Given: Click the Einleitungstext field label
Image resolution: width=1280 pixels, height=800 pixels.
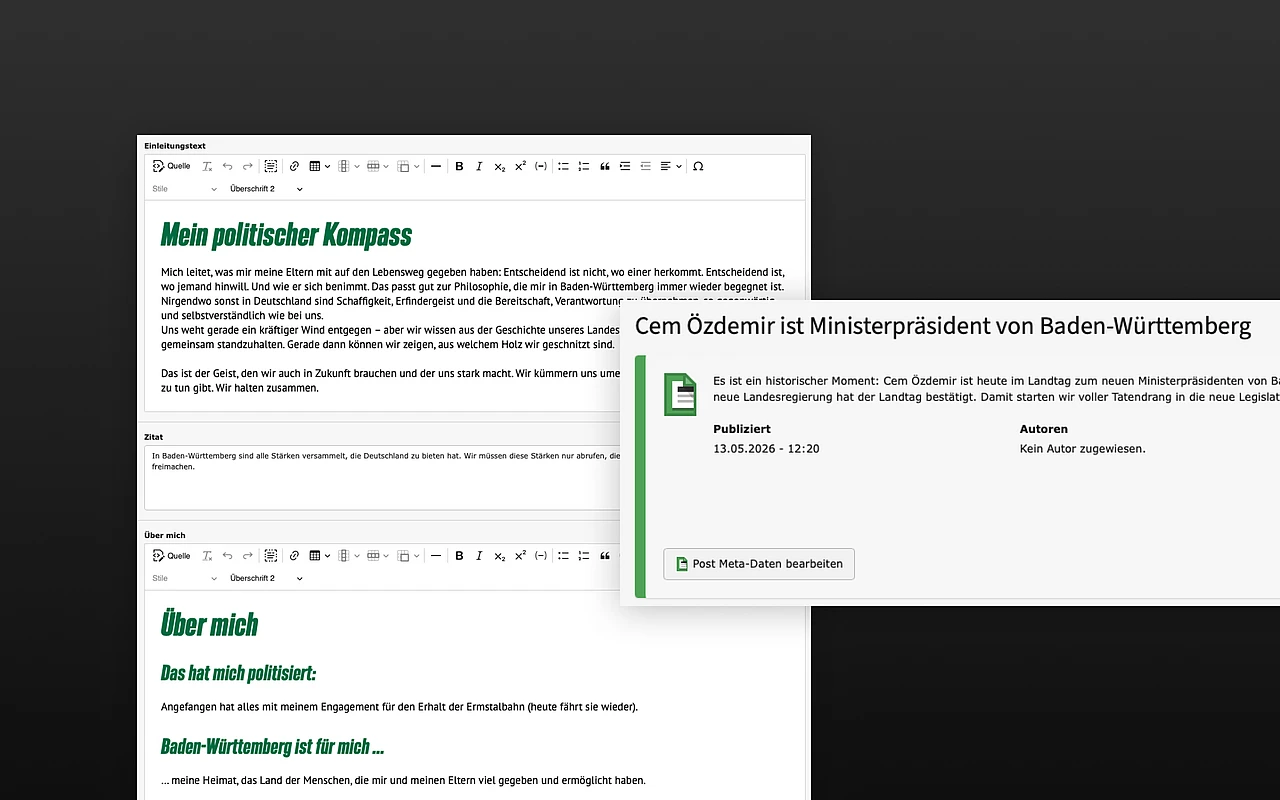Looking at the screenshot, I should [x=175, y=146].
